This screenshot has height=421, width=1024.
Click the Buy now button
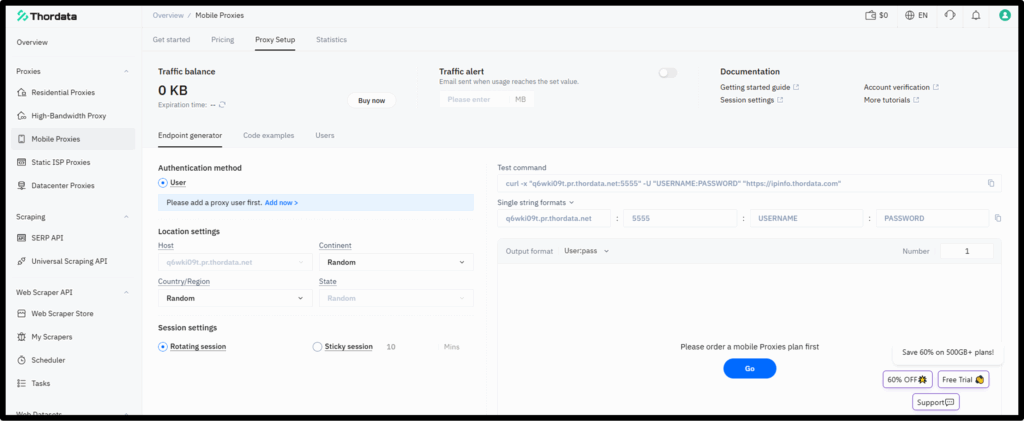point(372,101)
